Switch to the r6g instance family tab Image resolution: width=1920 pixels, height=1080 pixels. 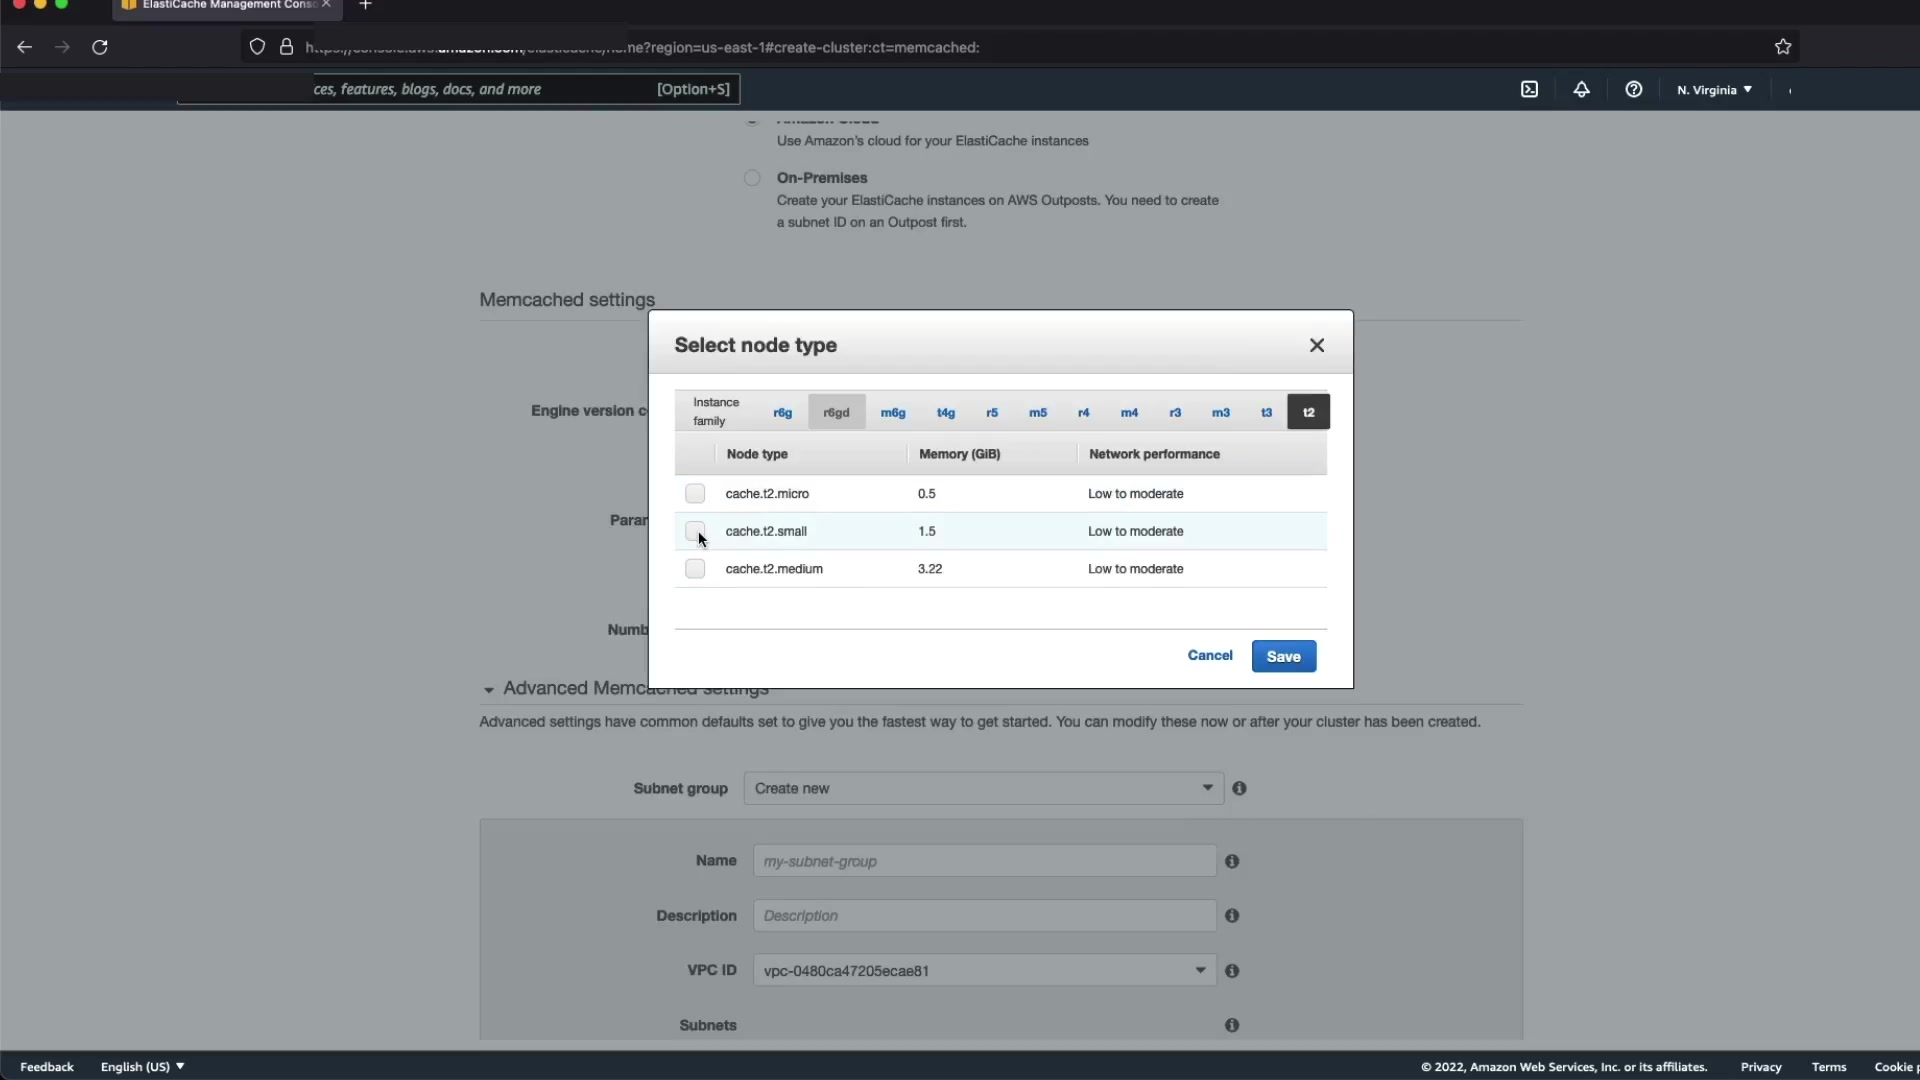[782, 412]
